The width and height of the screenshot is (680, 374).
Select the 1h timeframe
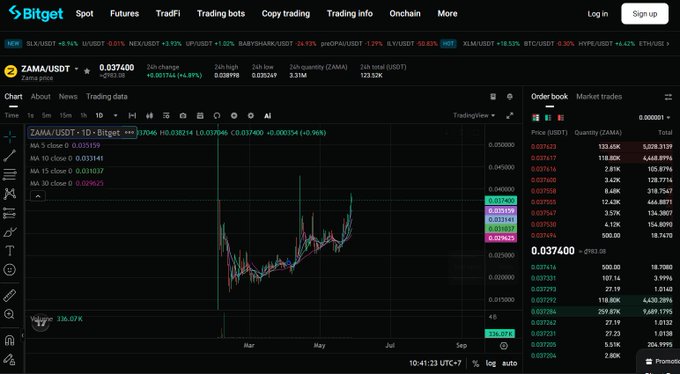[83, 115]
